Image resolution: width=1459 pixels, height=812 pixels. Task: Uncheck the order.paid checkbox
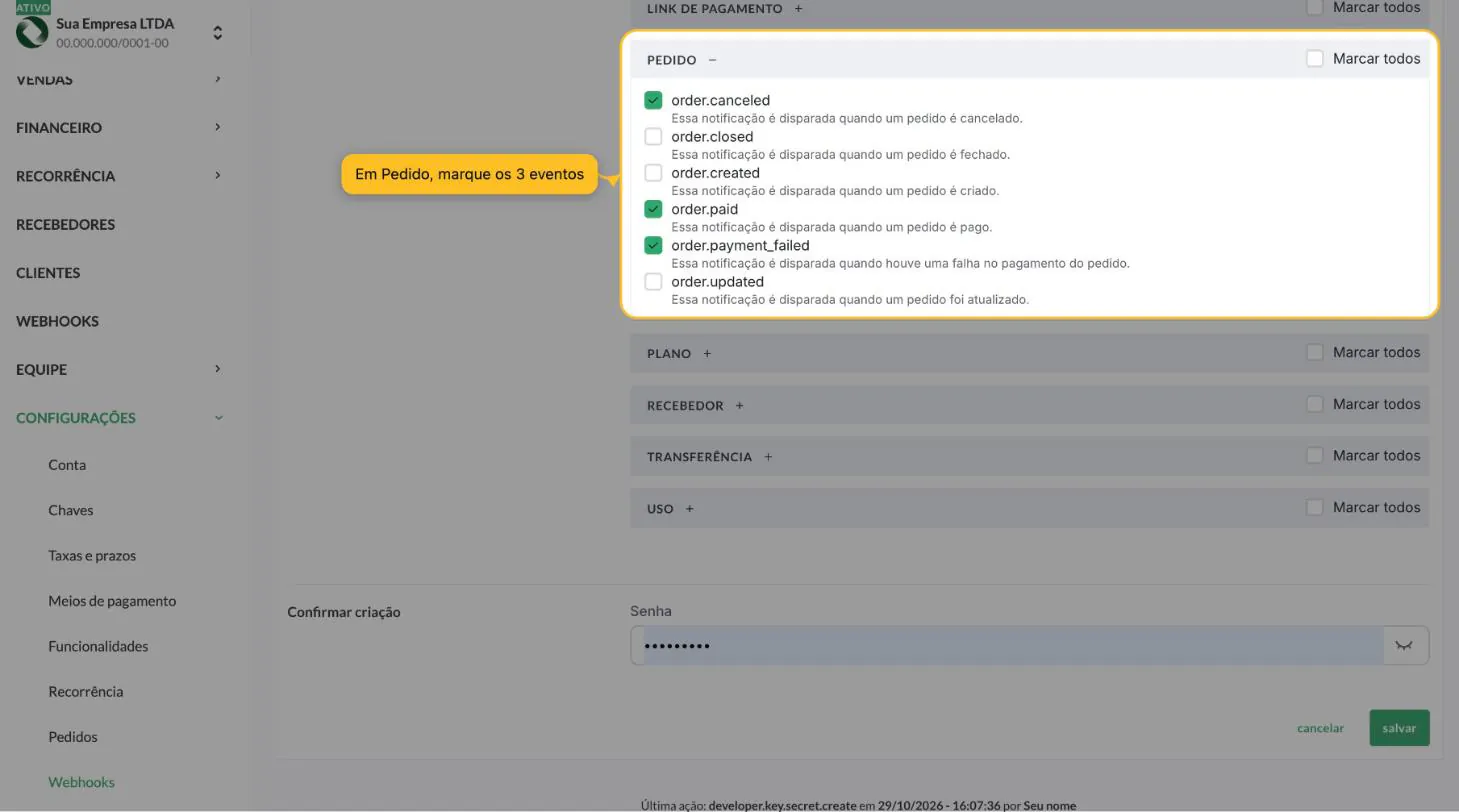pos(653,209)
